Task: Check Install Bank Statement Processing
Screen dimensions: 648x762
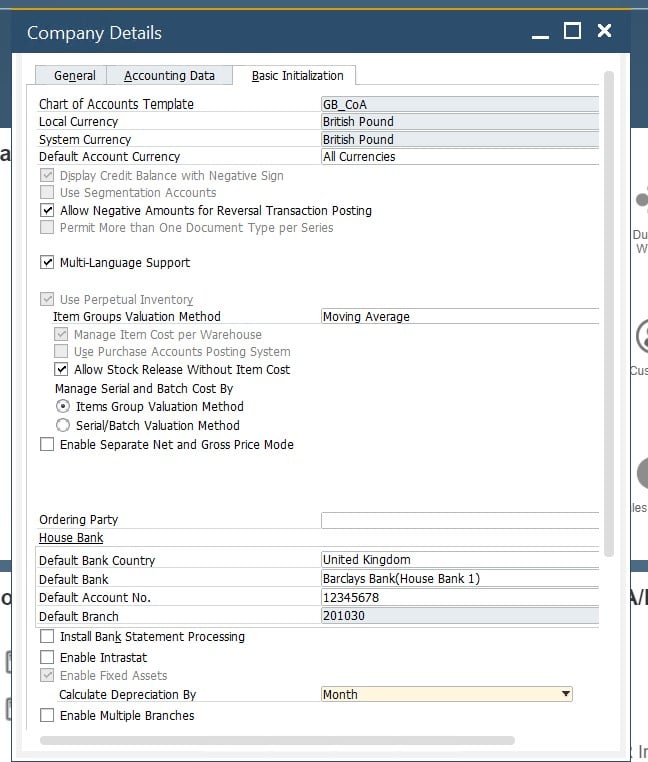Action: [x=47, y=637]
